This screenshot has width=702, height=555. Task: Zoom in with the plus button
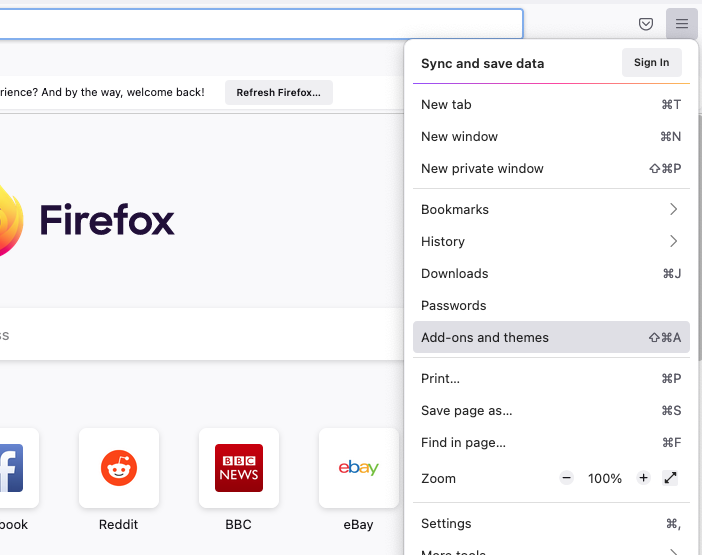pyautogui.click(x=643, y=478)
